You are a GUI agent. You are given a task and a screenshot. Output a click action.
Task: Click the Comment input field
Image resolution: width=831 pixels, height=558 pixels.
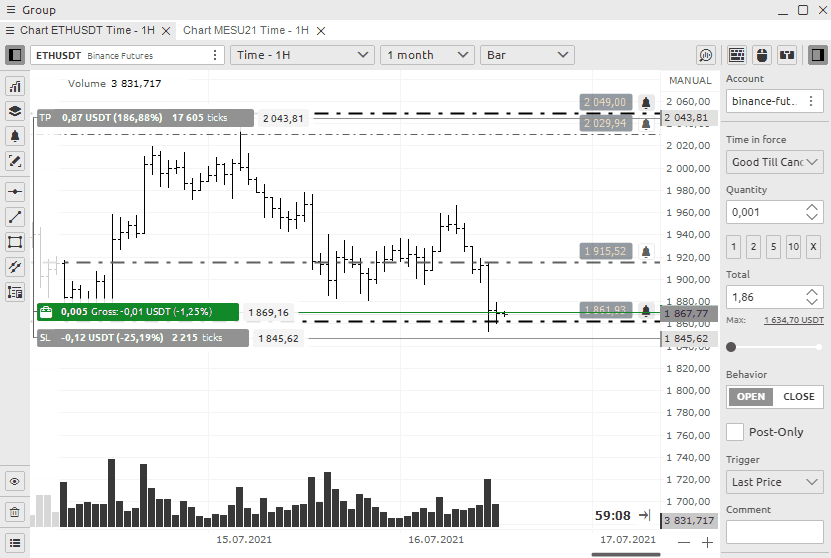(x=774, y=532)
